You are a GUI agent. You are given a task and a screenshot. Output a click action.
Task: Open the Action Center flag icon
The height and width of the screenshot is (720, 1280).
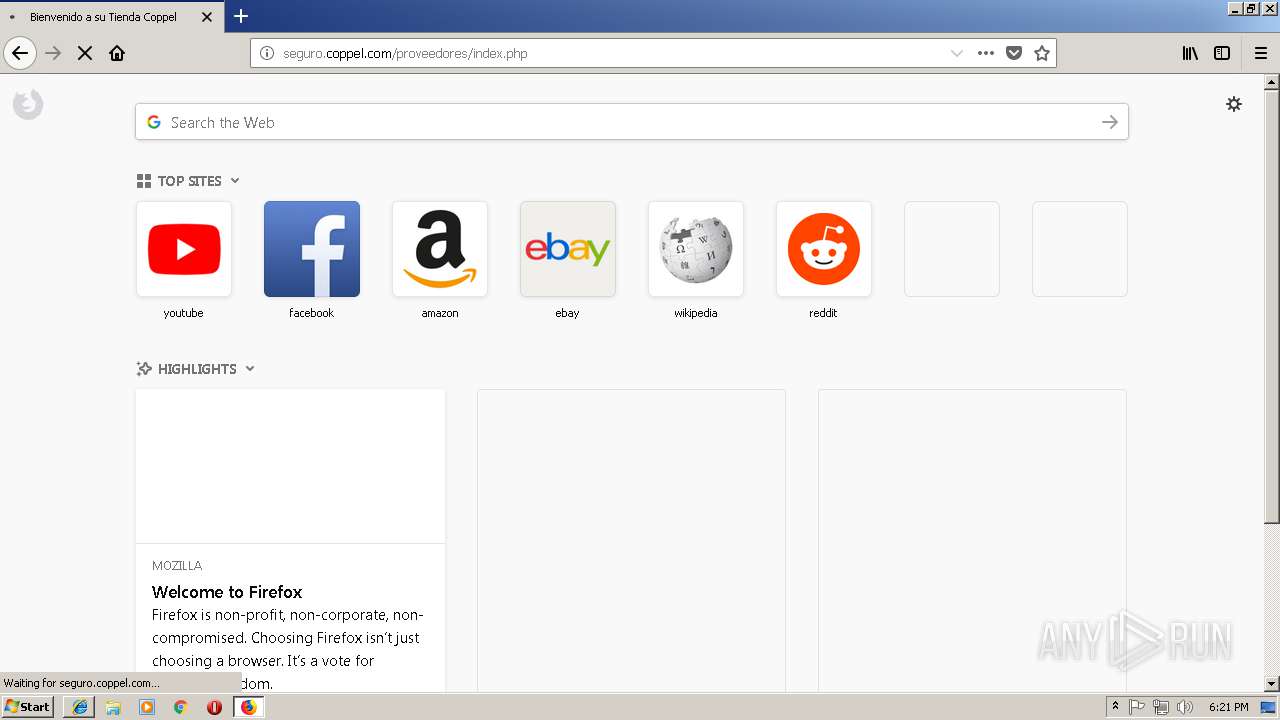pos(1137,707)
